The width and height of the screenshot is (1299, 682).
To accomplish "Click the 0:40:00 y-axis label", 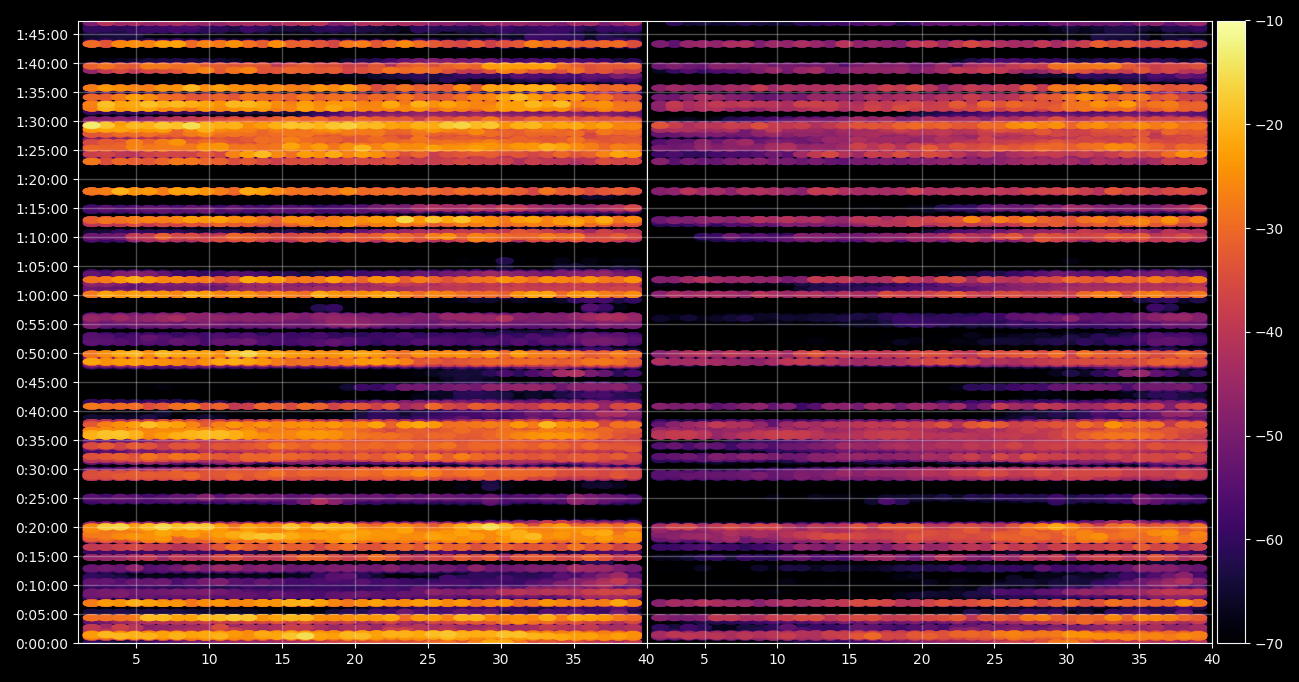I will point(42,411).
